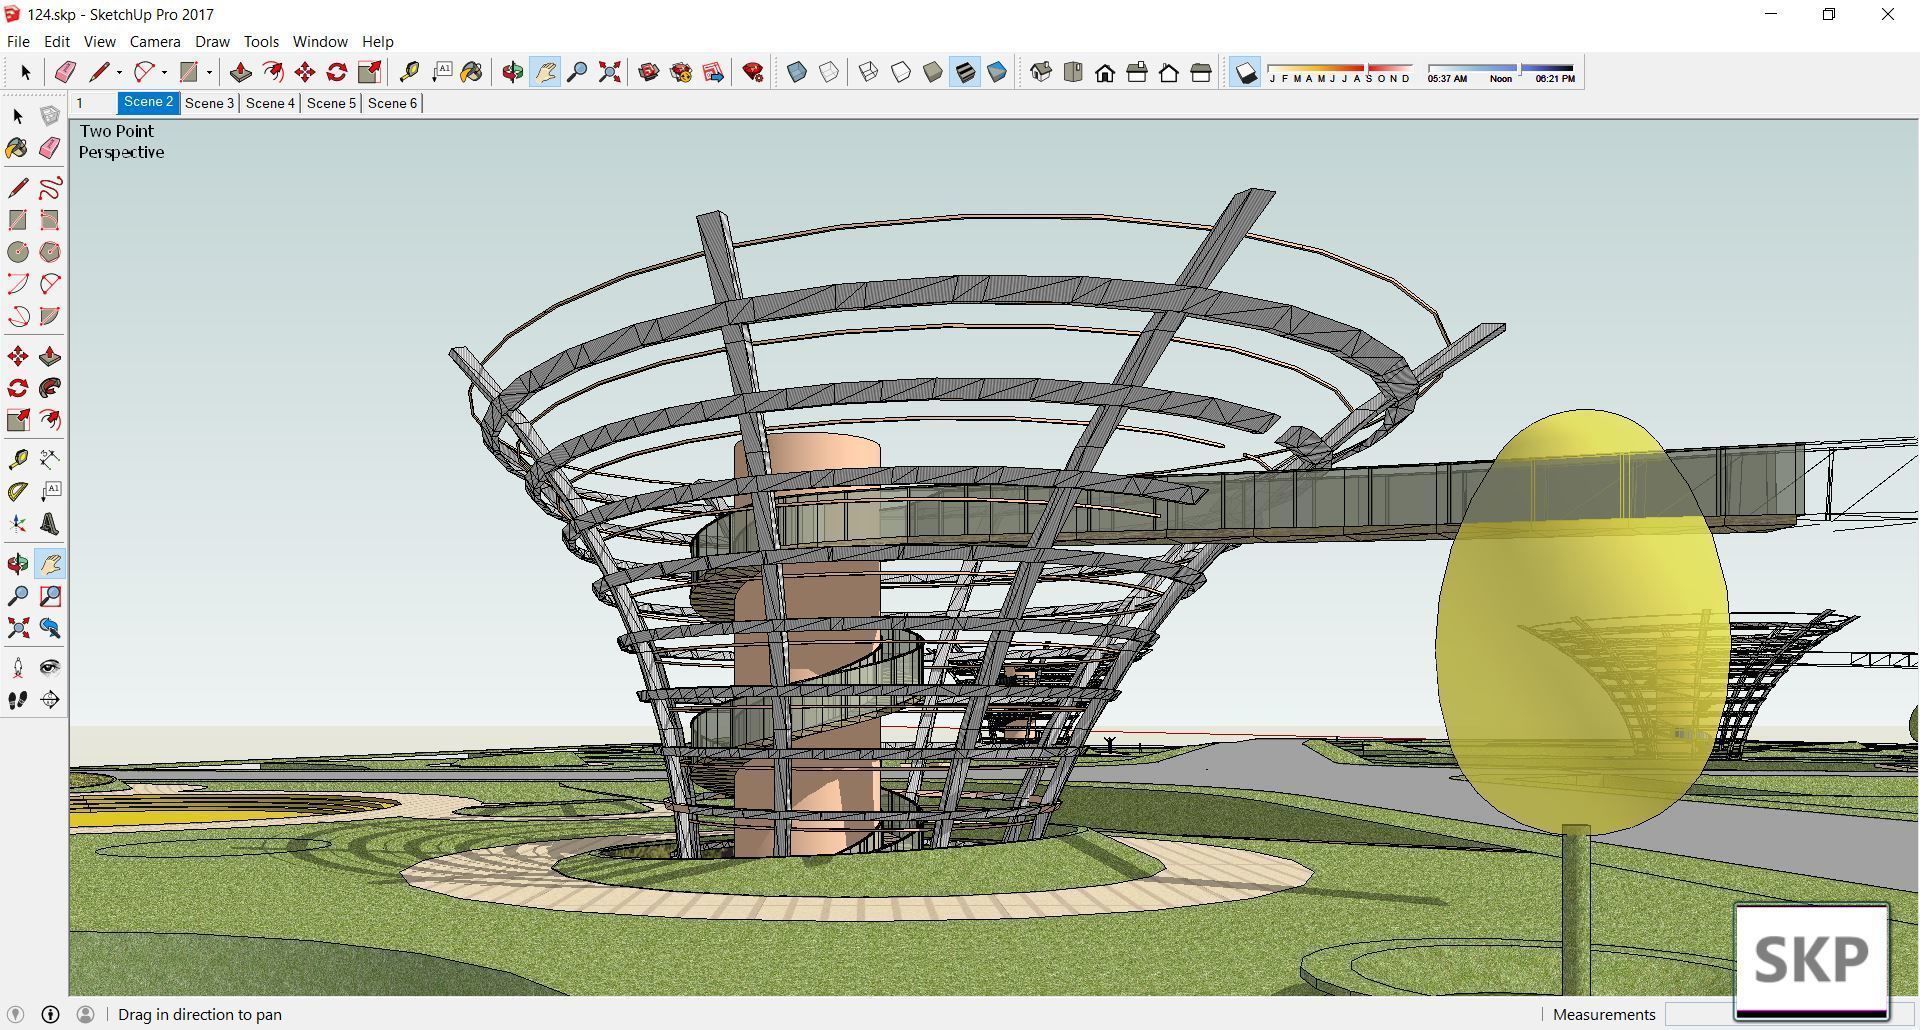Click the Previous view tool
The width and height of the screenshot is (1920, 1030).
point(50,628)
